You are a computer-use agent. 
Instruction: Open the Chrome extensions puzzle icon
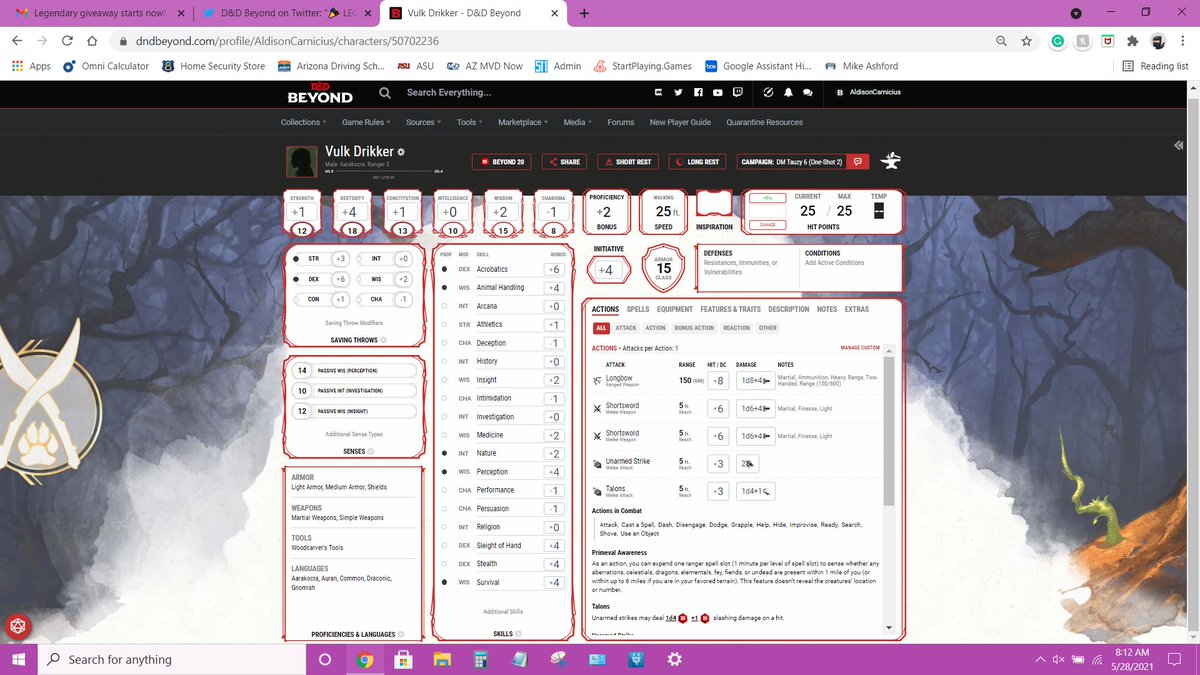pyautogui.click(x=1132, y=41)
